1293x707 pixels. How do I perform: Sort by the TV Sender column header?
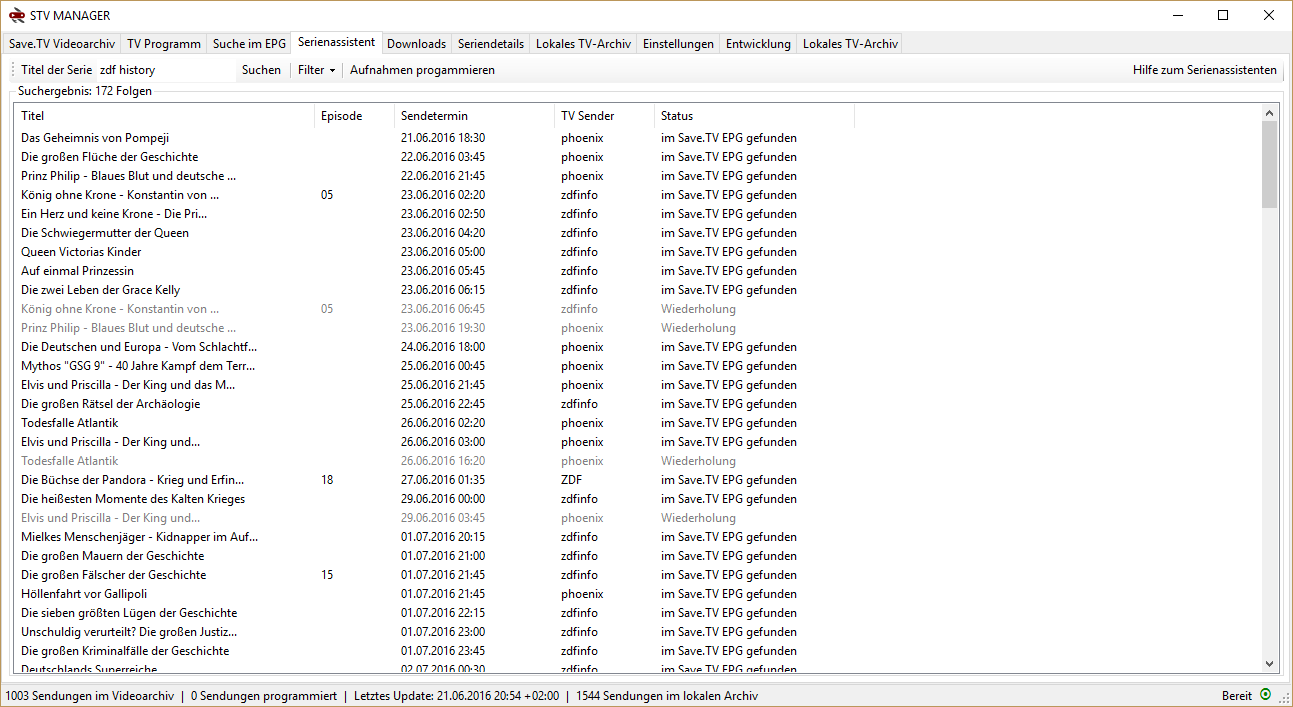click(587, 116)
